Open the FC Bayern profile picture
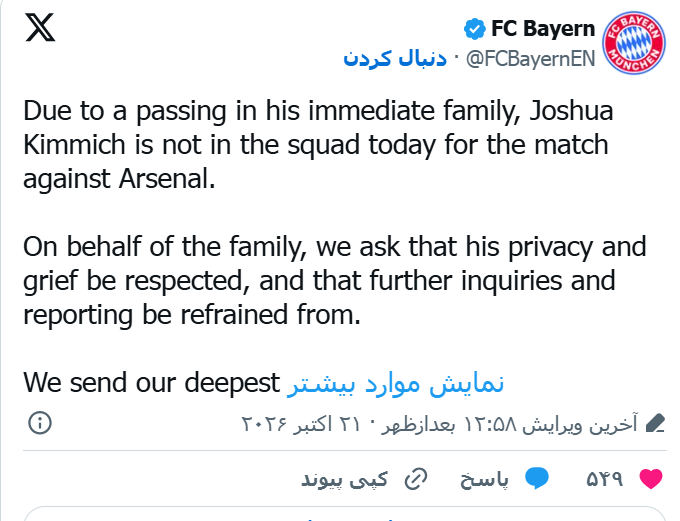The image size is (680, 521). (634, 43)
